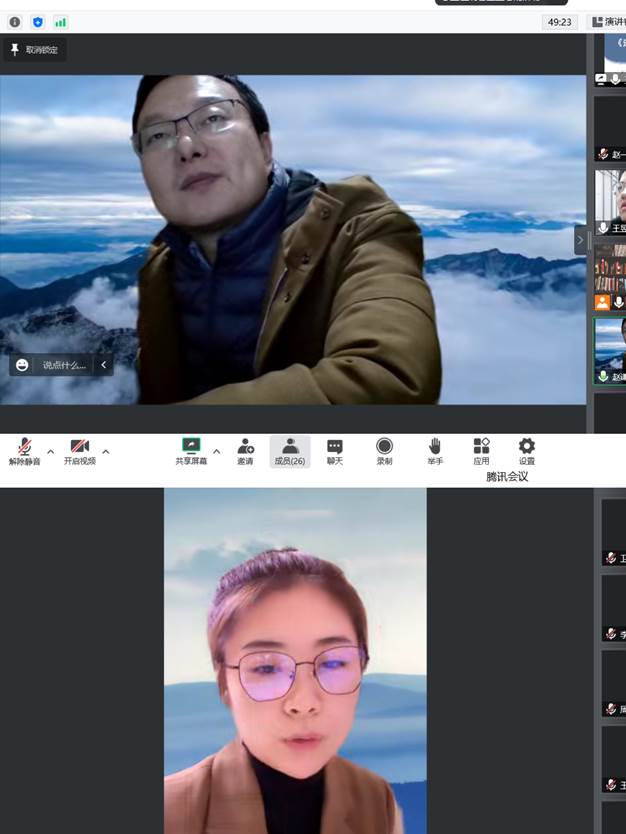
Task: Unpin video with 取消锁定 button
Action: (35, 50)
